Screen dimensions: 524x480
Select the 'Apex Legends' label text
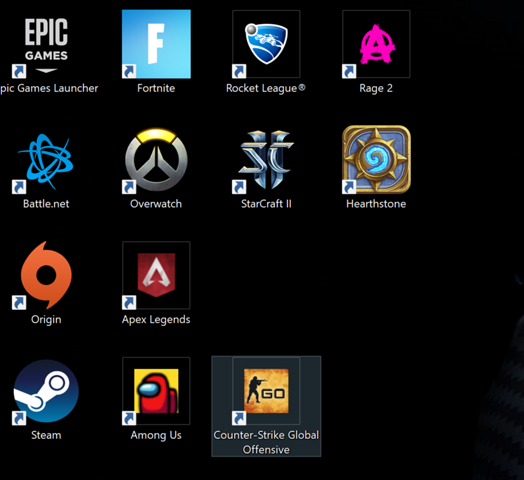click(156, 320)
